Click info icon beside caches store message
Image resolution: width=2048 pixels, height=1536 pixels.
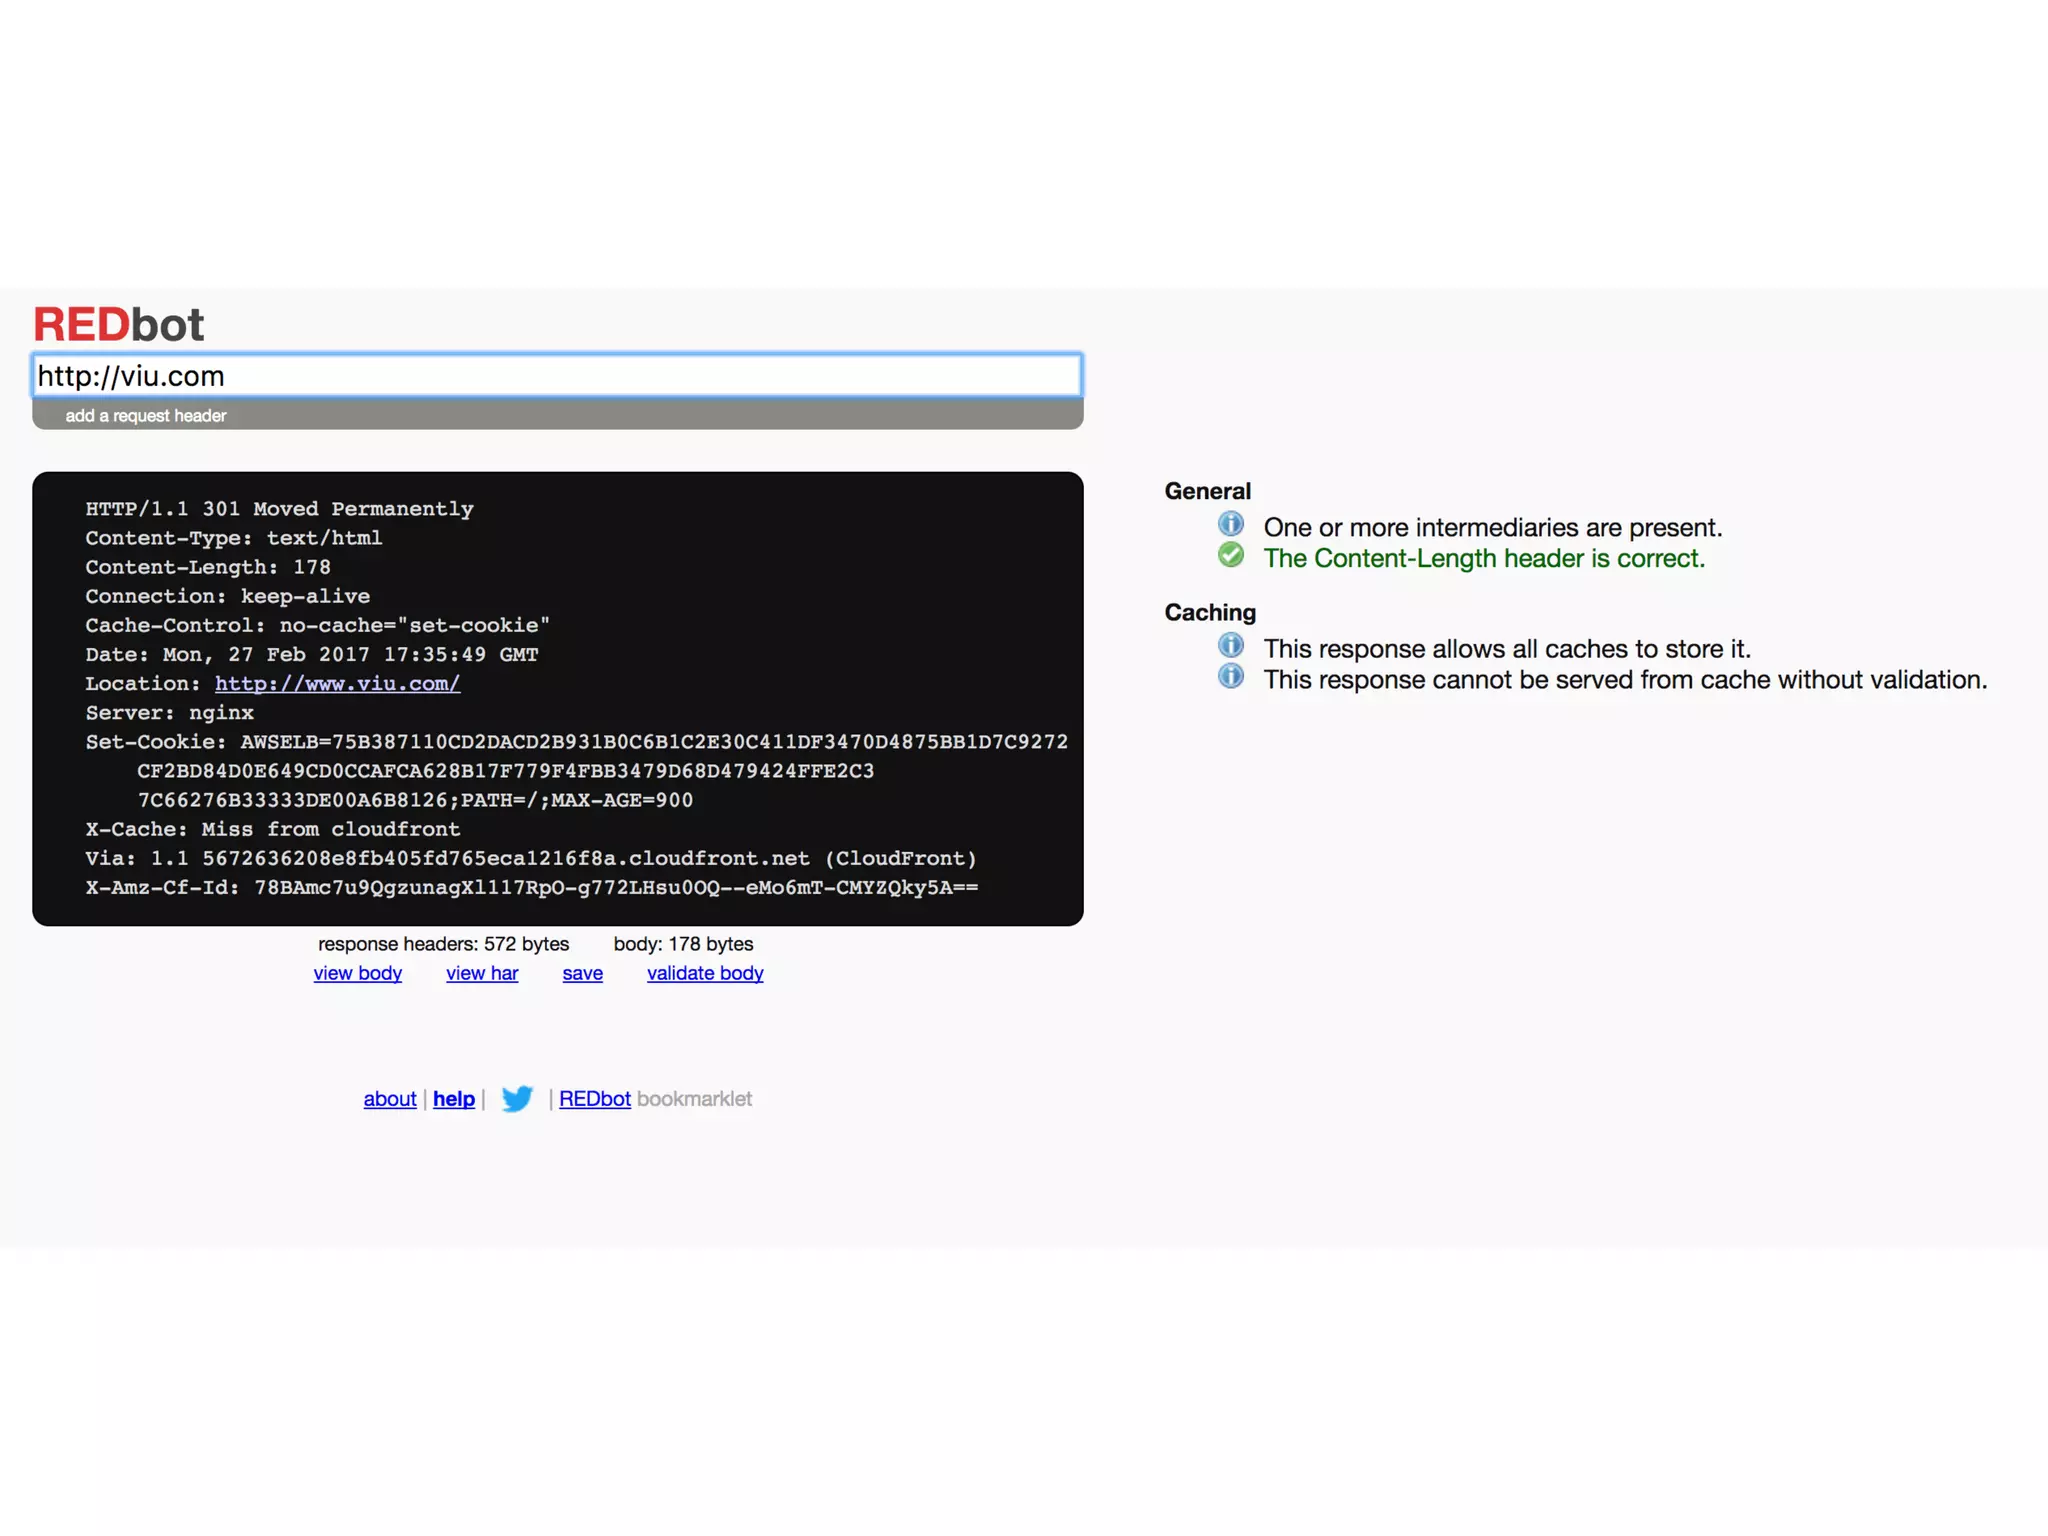1230,645
